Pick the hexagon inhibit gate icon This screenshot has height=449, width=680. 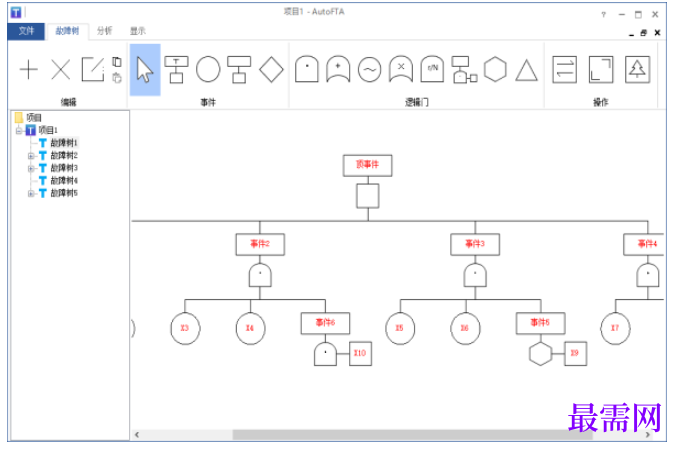click(495, 69)
